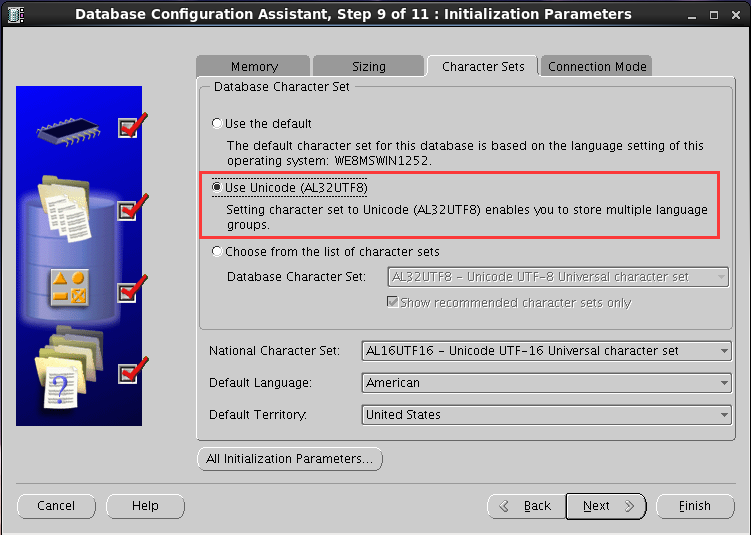
Task: Click the WE8MSWIN1252 default character set text
Action: pos(381,160)
